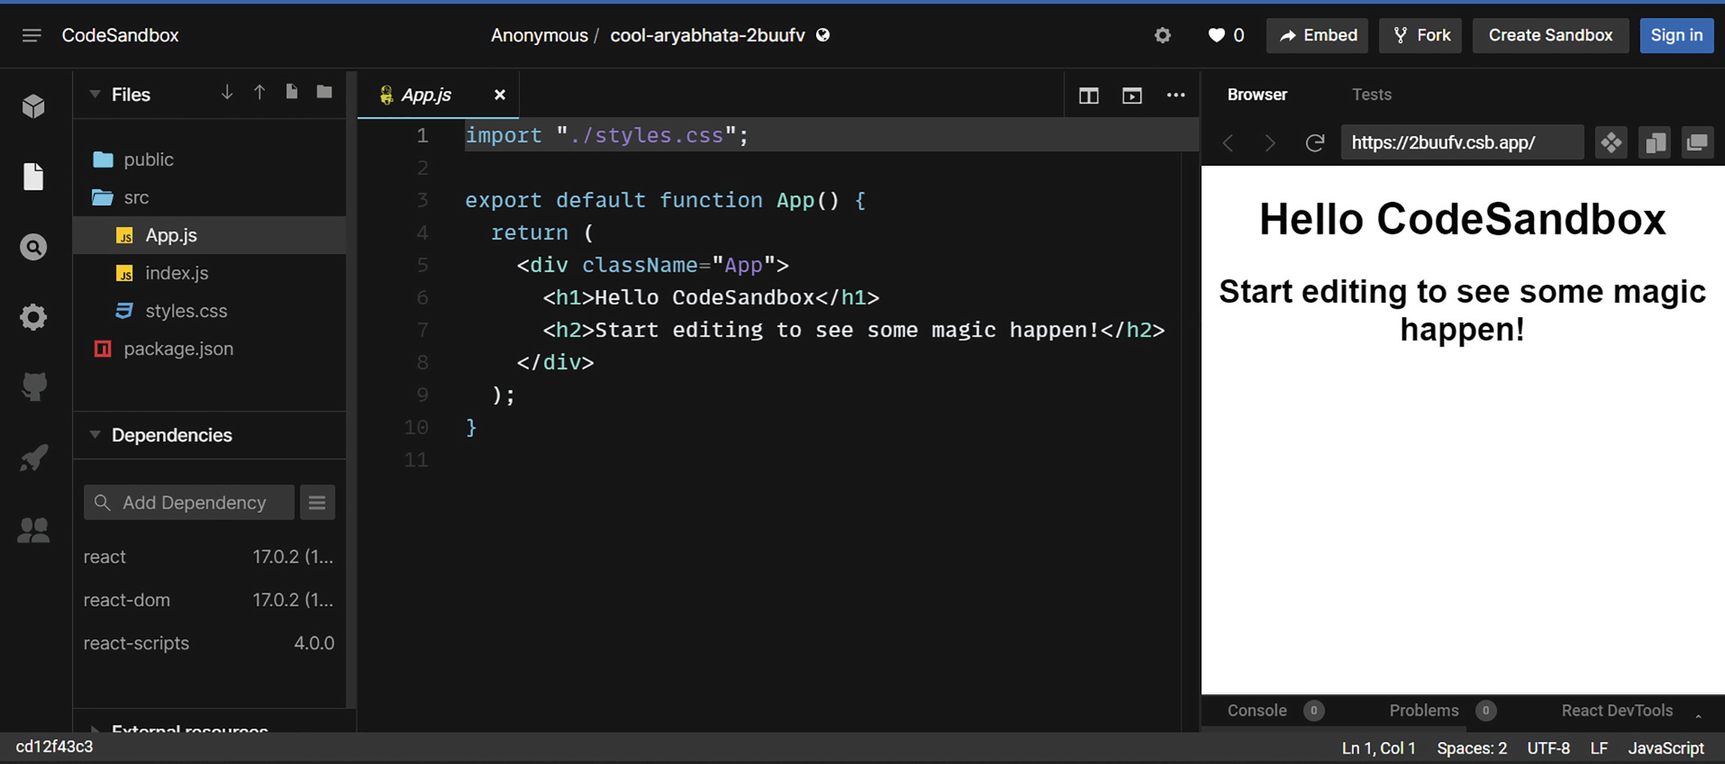Click the Fork button

[x=1421, y=35]
